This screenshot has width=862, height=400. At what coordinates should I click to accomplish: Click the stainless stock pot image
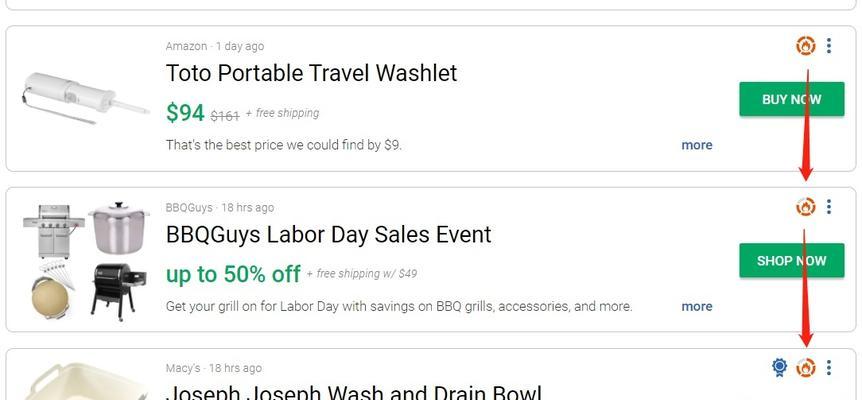(x=118, y=227)
